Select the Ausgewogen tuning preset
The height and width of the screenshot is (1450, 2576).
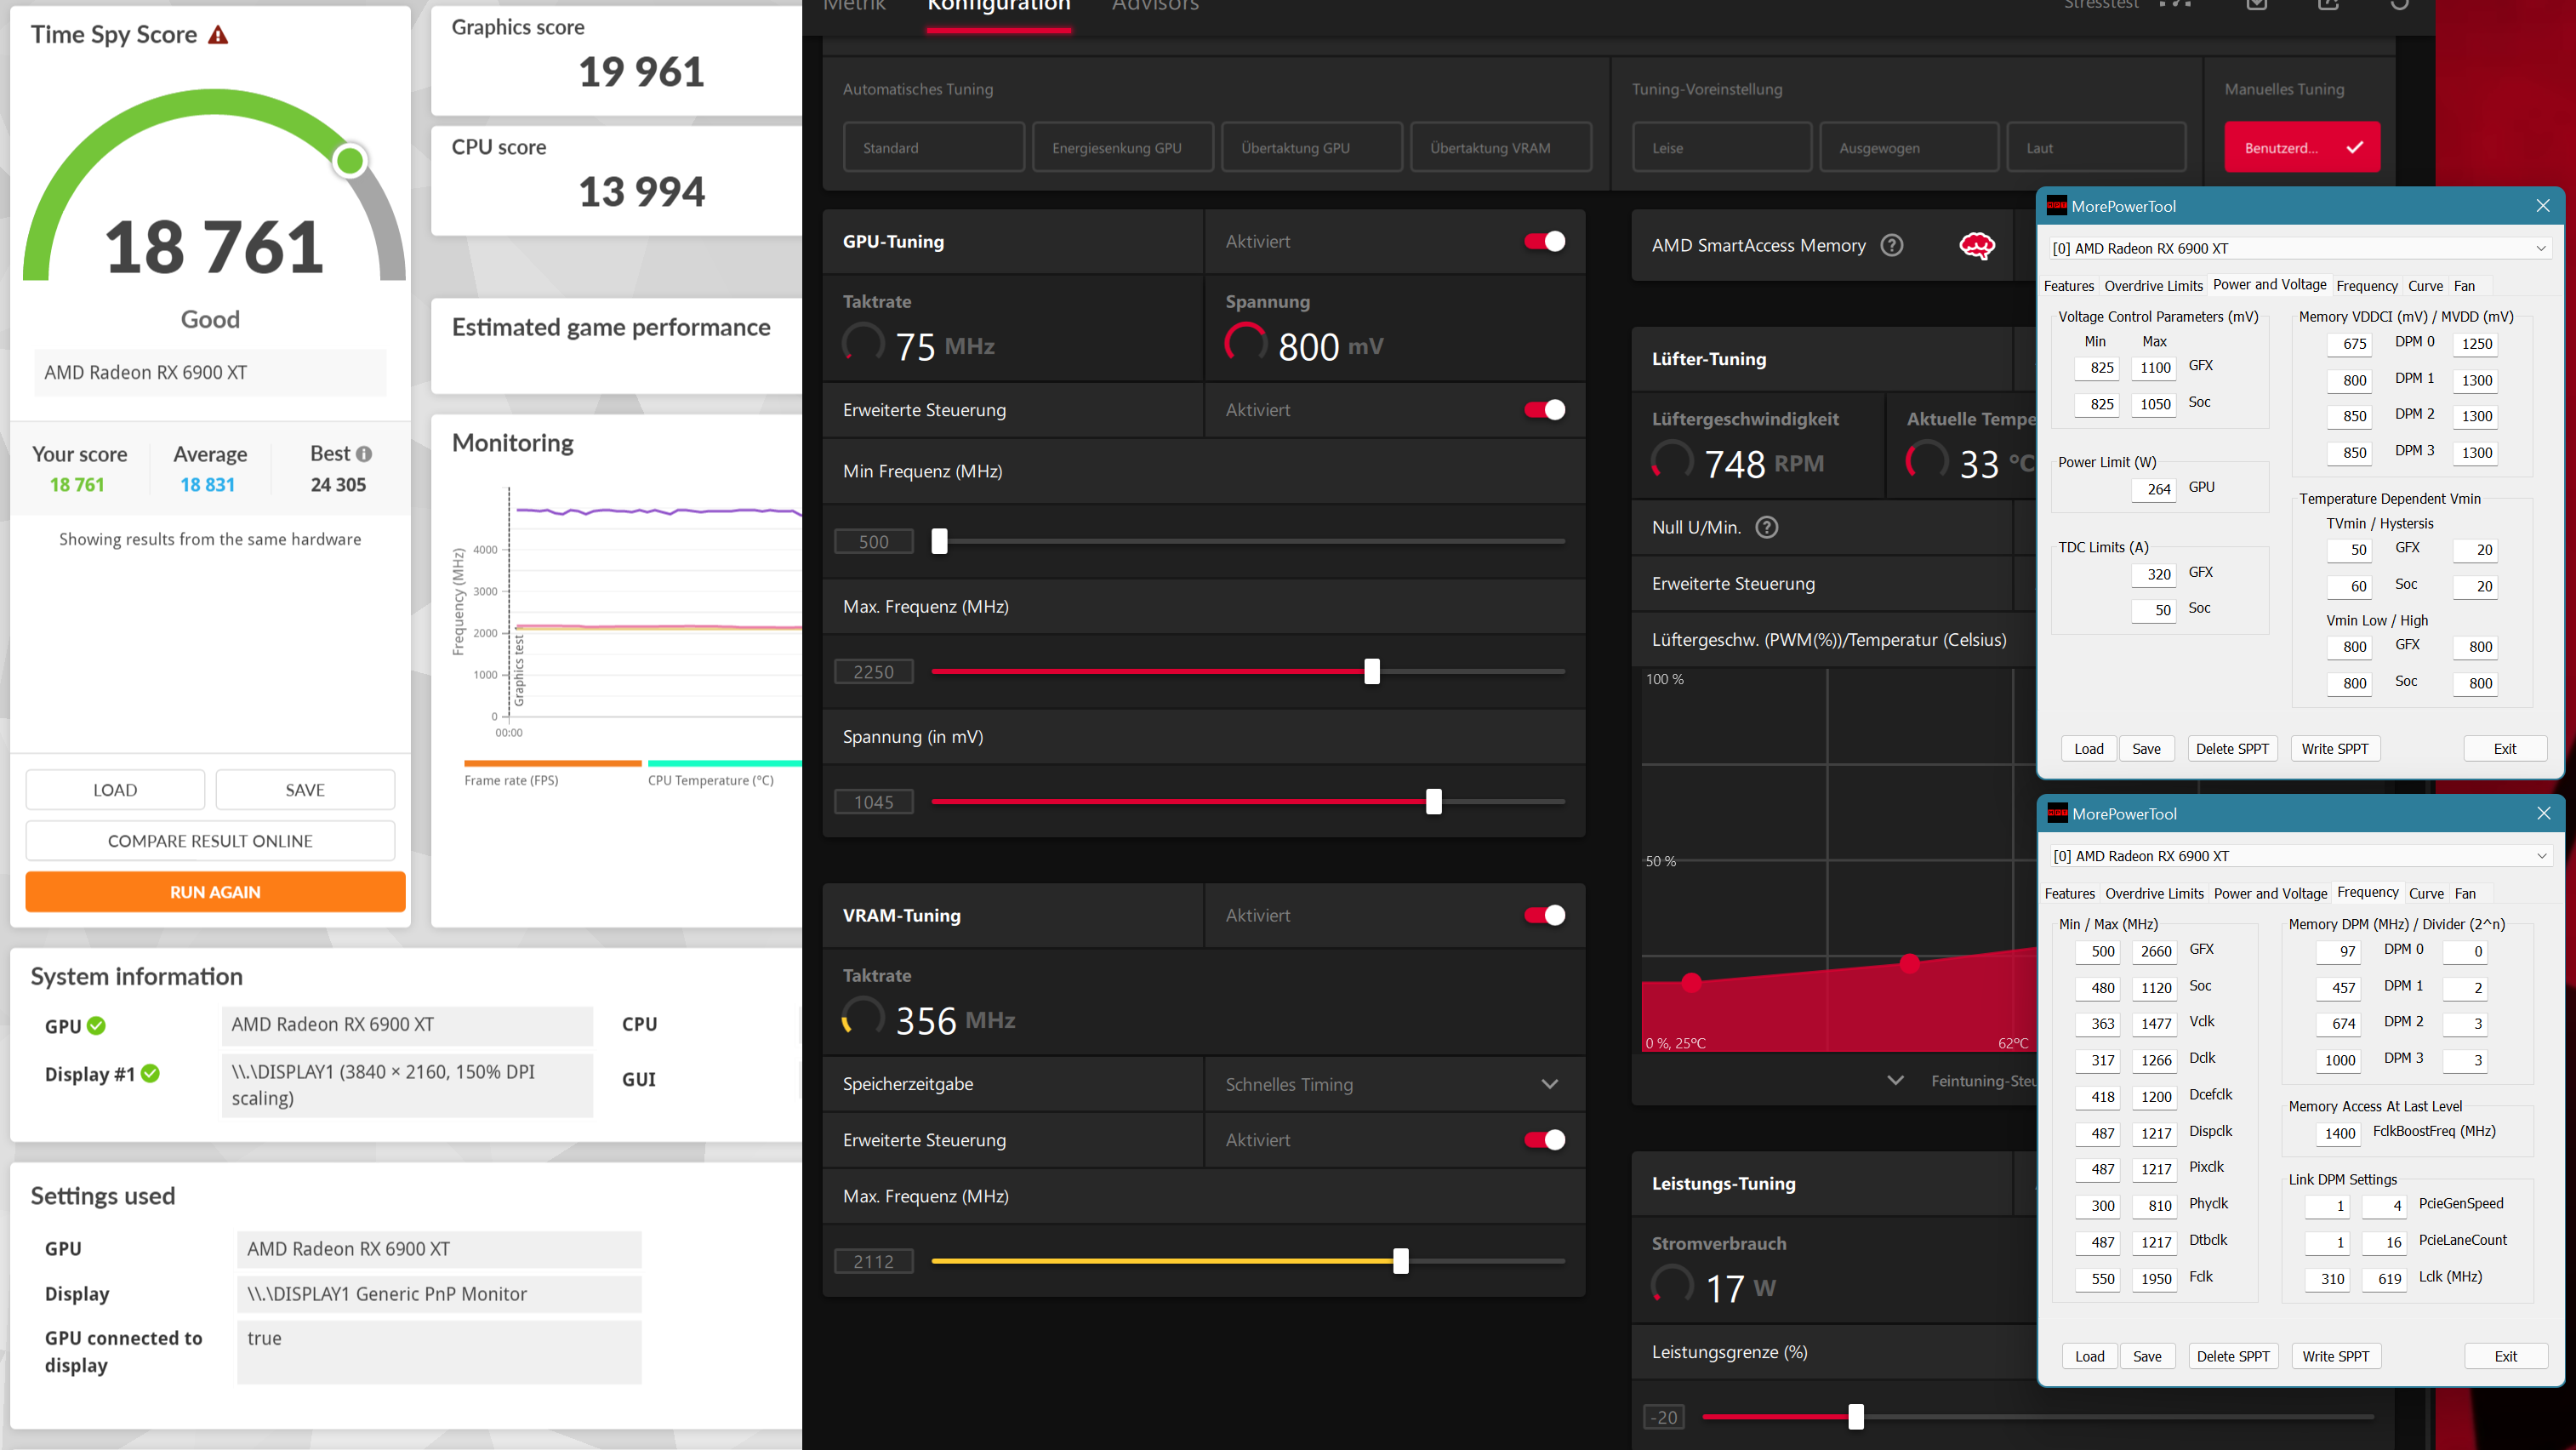(x=1909, y=148)
